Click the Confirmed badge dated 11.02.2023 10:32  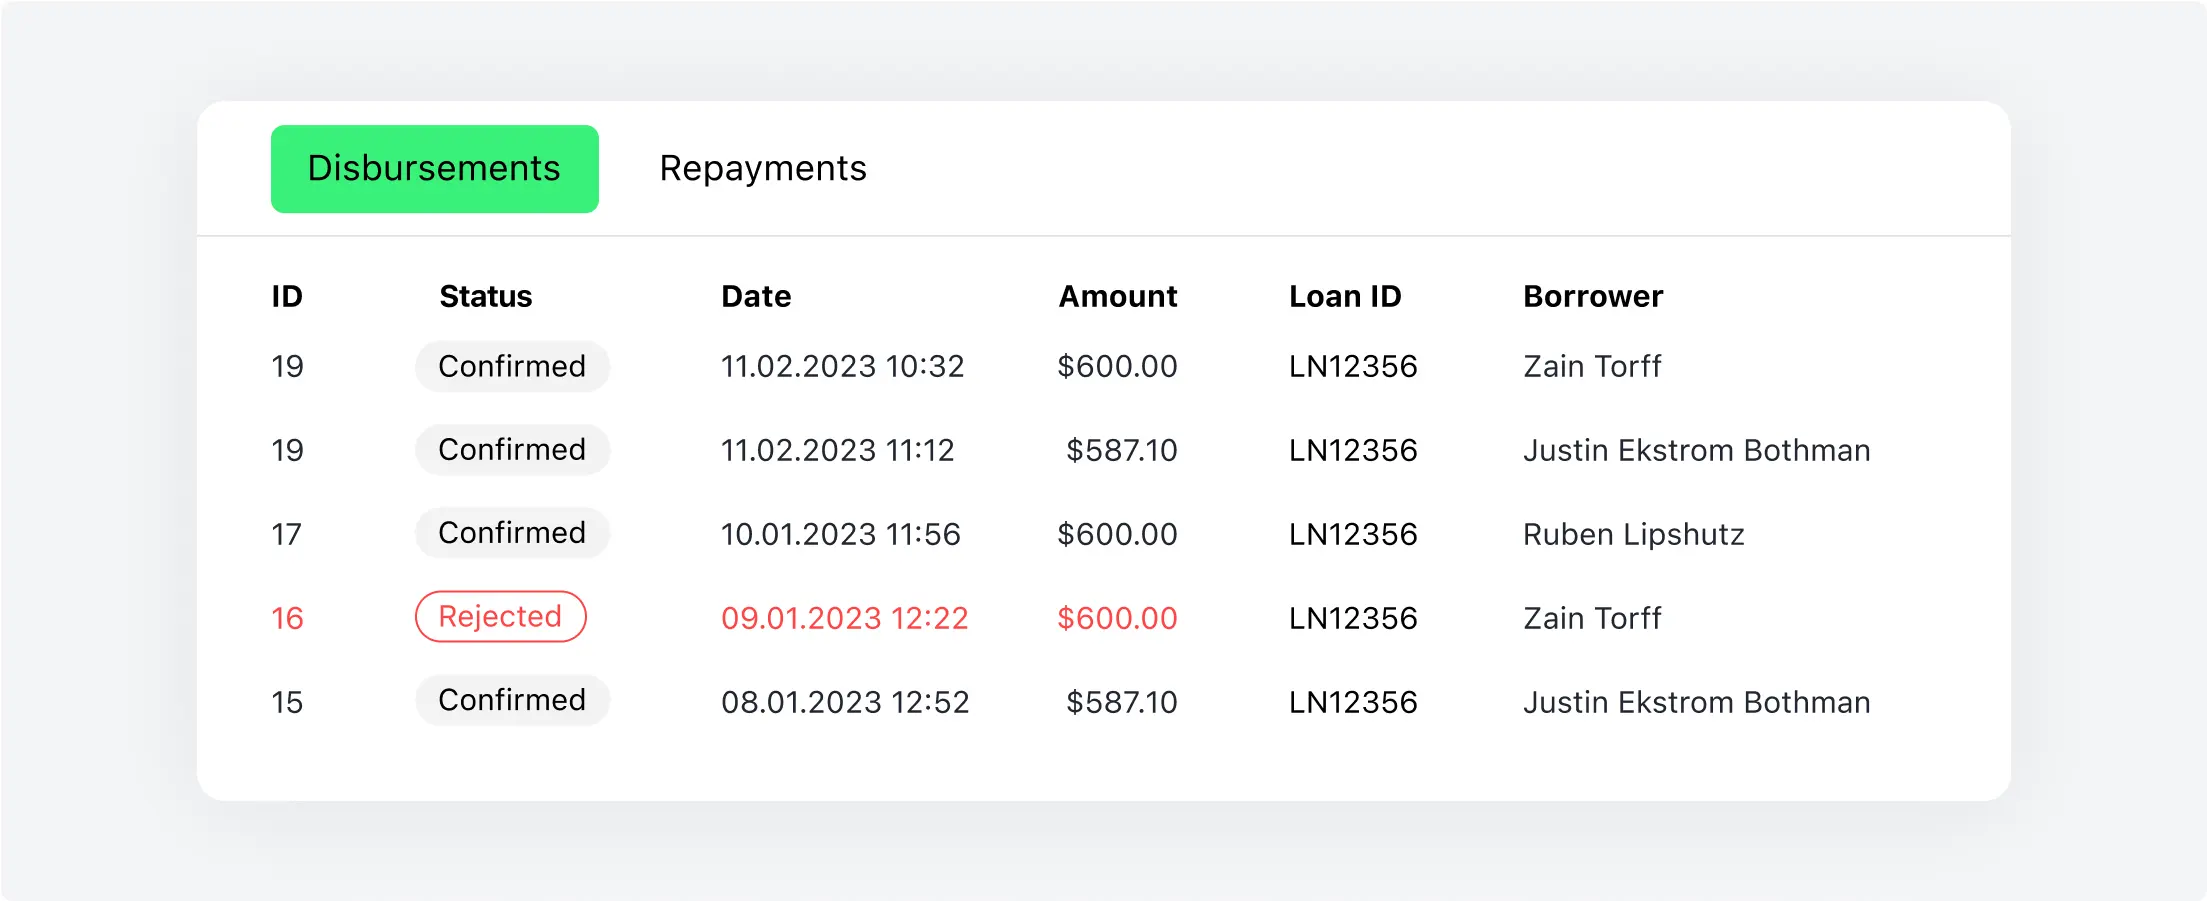click(x=512, y=366)
